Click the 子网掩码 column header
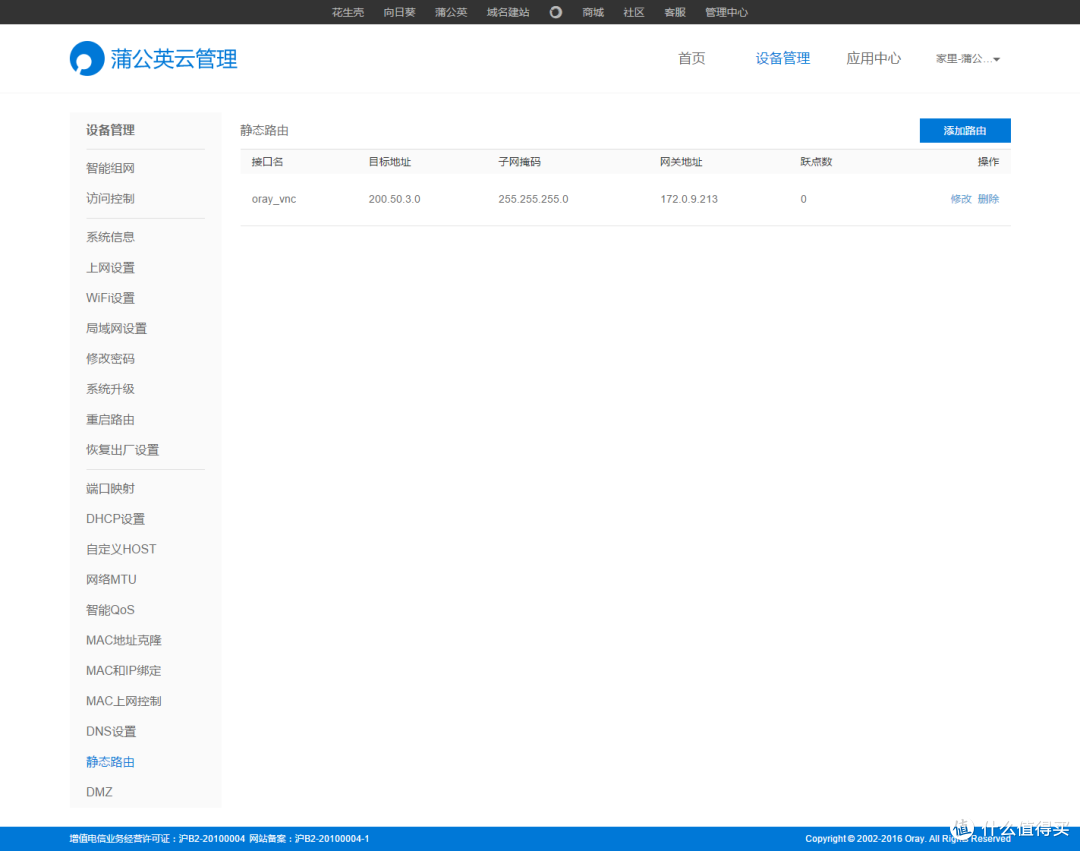Screen dimensions: 1080x851 (519, 162)
